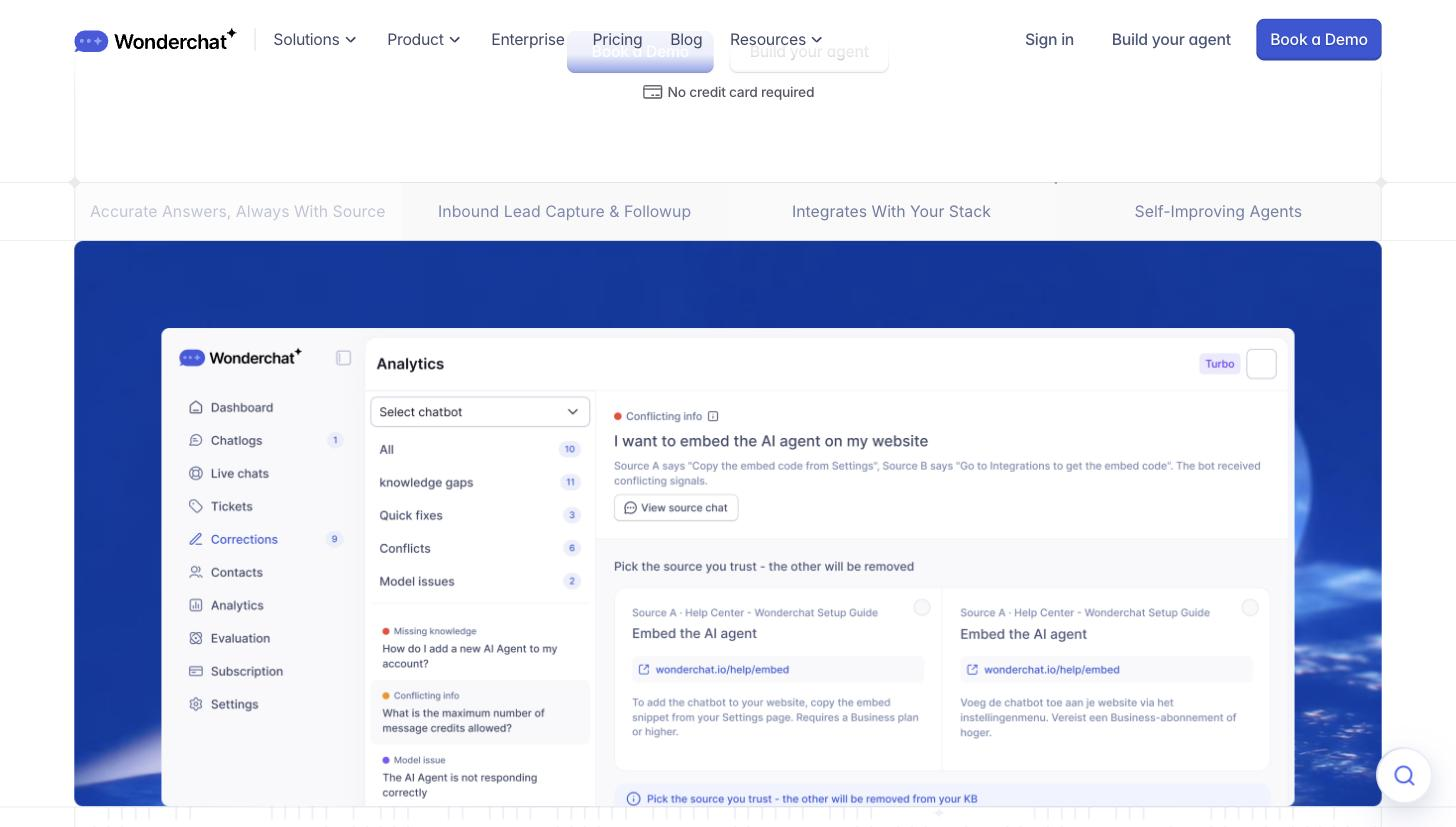The height and width of the screenshot is (827, 1456).
Task: Open Tickets in sidebar
Action: point(221,507)
